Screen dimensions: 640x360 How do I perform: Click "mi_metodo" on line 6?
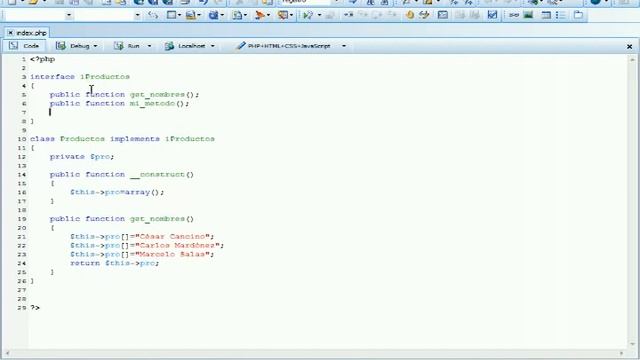152,104
